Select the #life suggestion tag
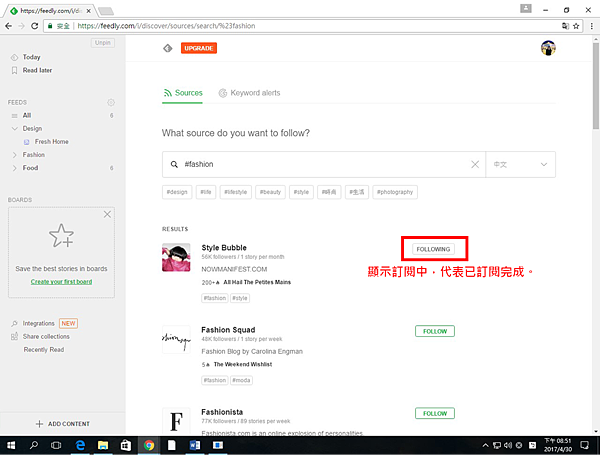Image resolution: width=600 pixels, height=458 pixels. tap(206, 192)
